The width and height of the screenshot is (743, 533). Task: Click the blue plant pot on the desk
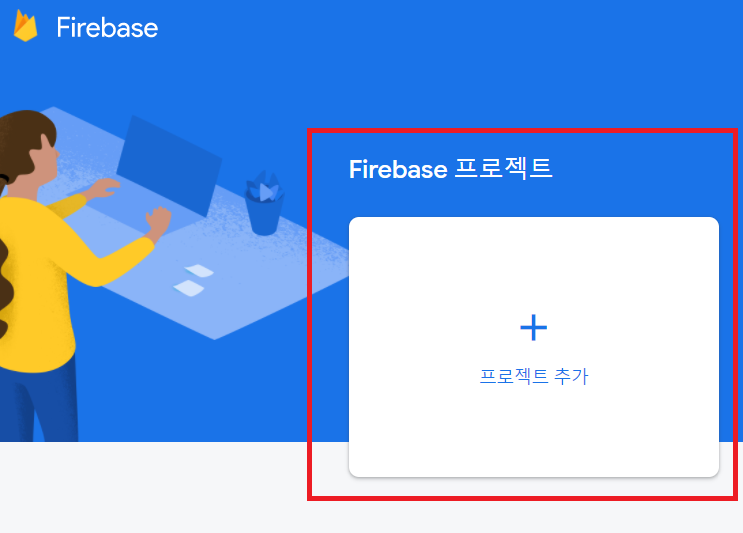[264, 216]
